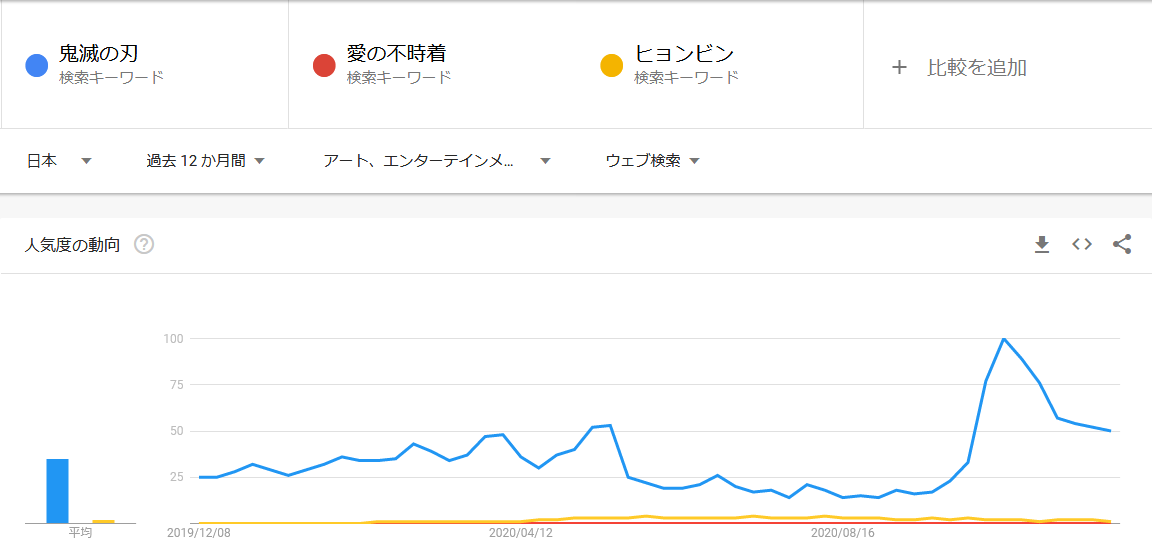Image resolution: width=1152 pixels, height=544 pixels.
Task: Open the embed code icon
Action: coord(1082,245)
